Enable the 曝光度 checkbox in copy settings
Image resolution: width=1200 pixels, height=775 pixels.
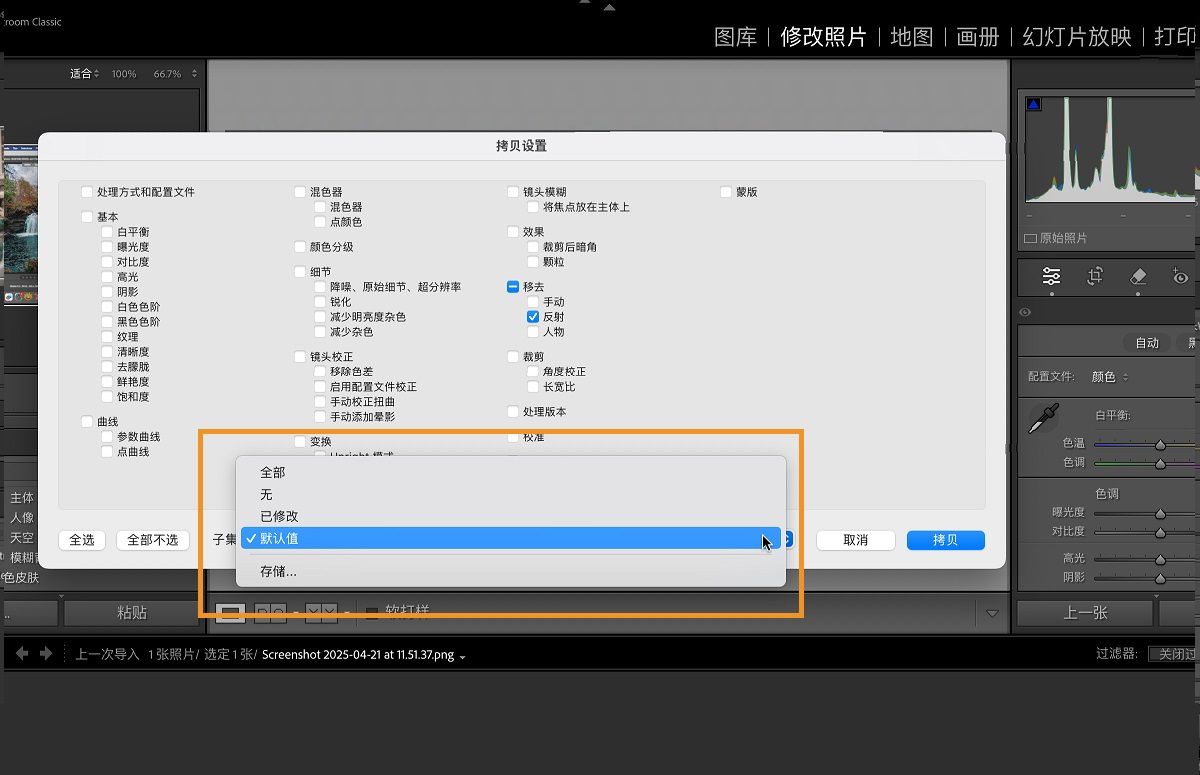pos(107,246)
